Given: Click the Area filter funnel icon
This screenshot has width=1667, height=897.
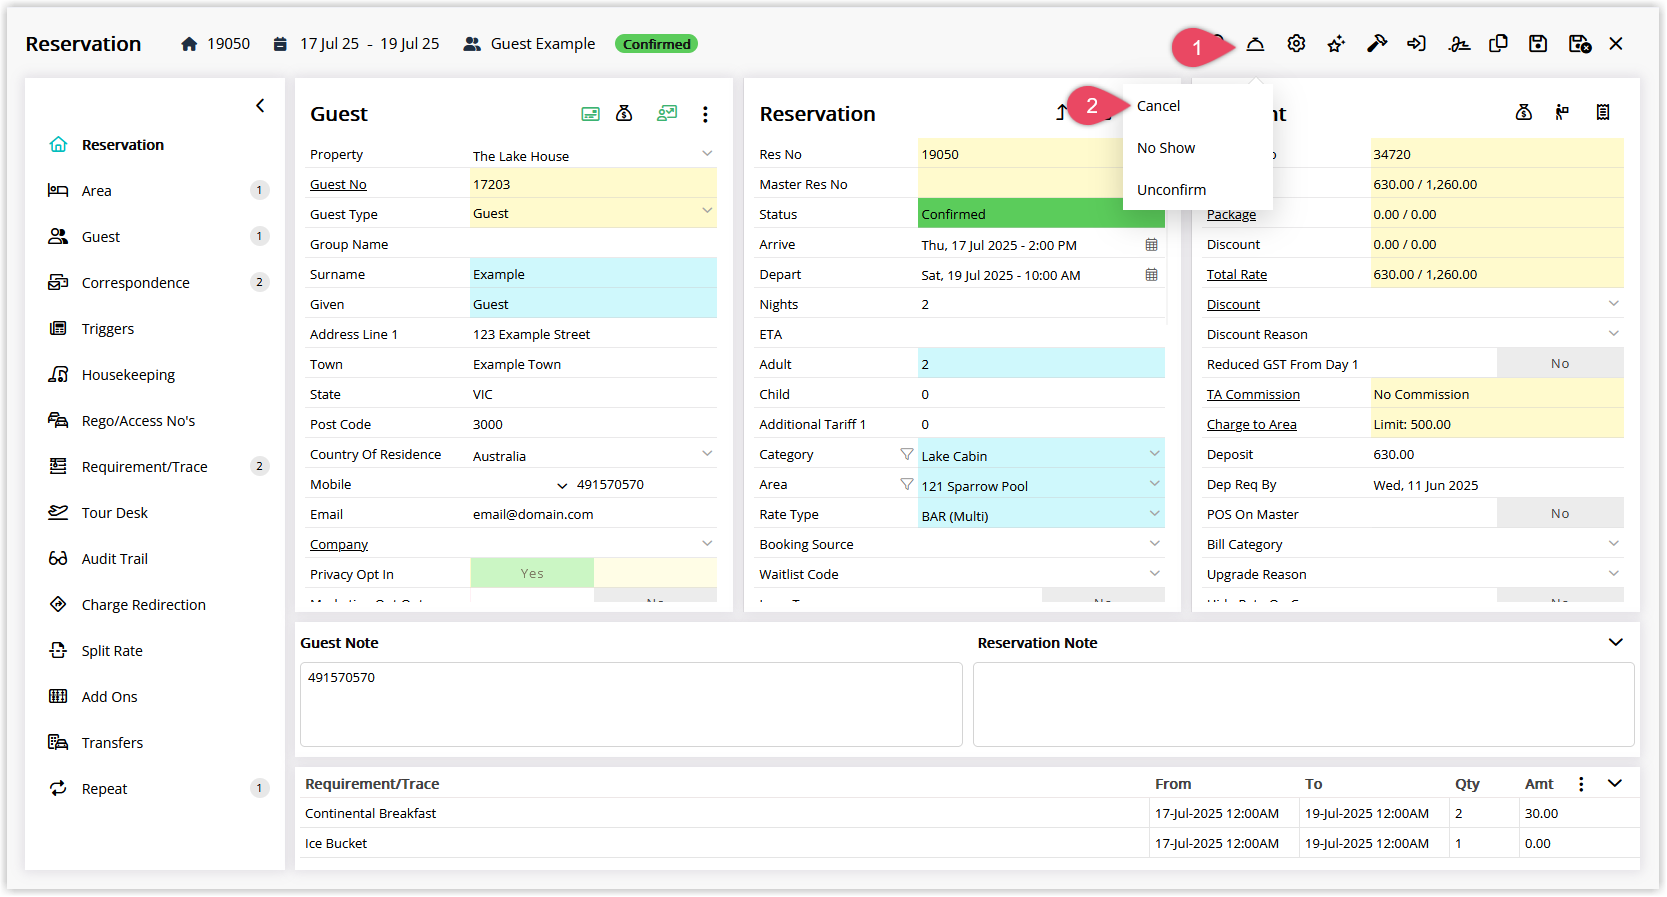Looking at the screenshot, I should click(906, 484).
